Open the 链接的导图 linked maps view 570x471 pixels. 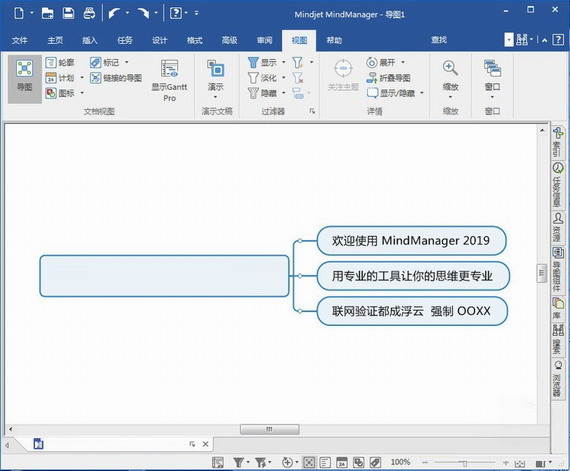(x=116, y=78)
